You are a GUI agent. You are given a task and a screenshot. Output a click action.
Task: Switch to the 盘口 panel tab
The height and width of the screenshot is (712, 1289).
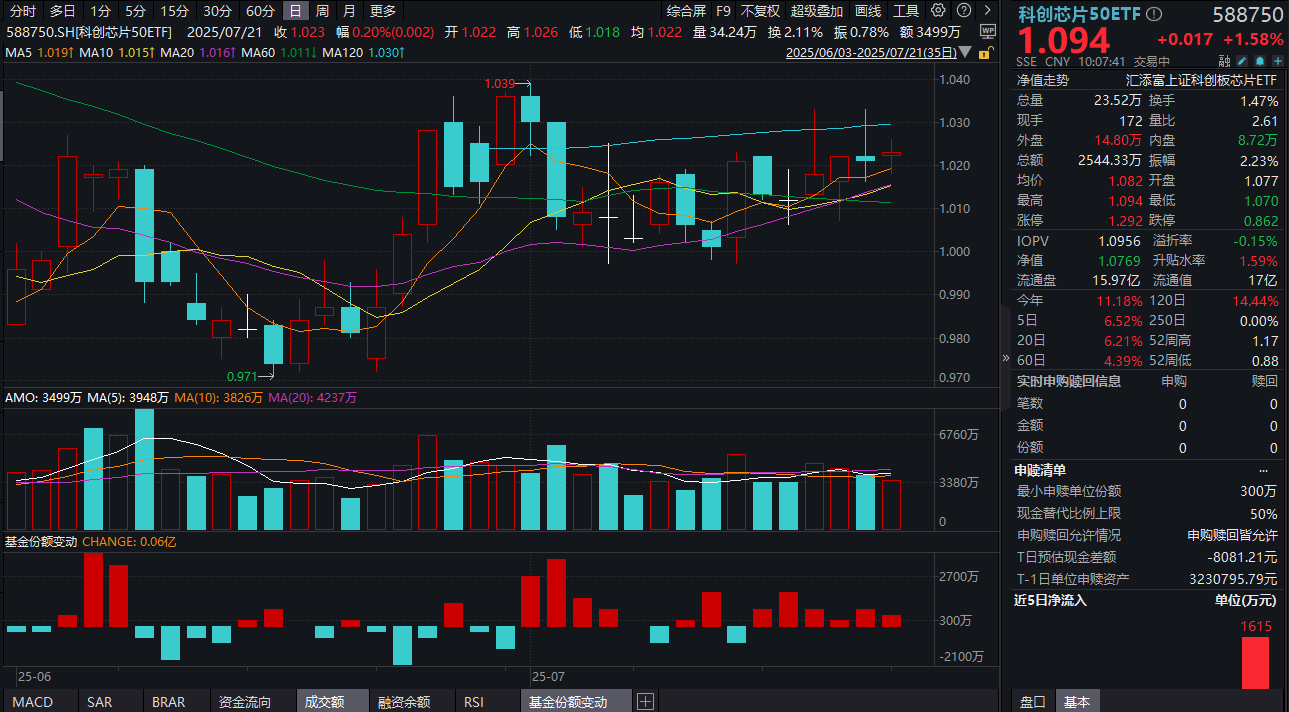pos(1030,702)
